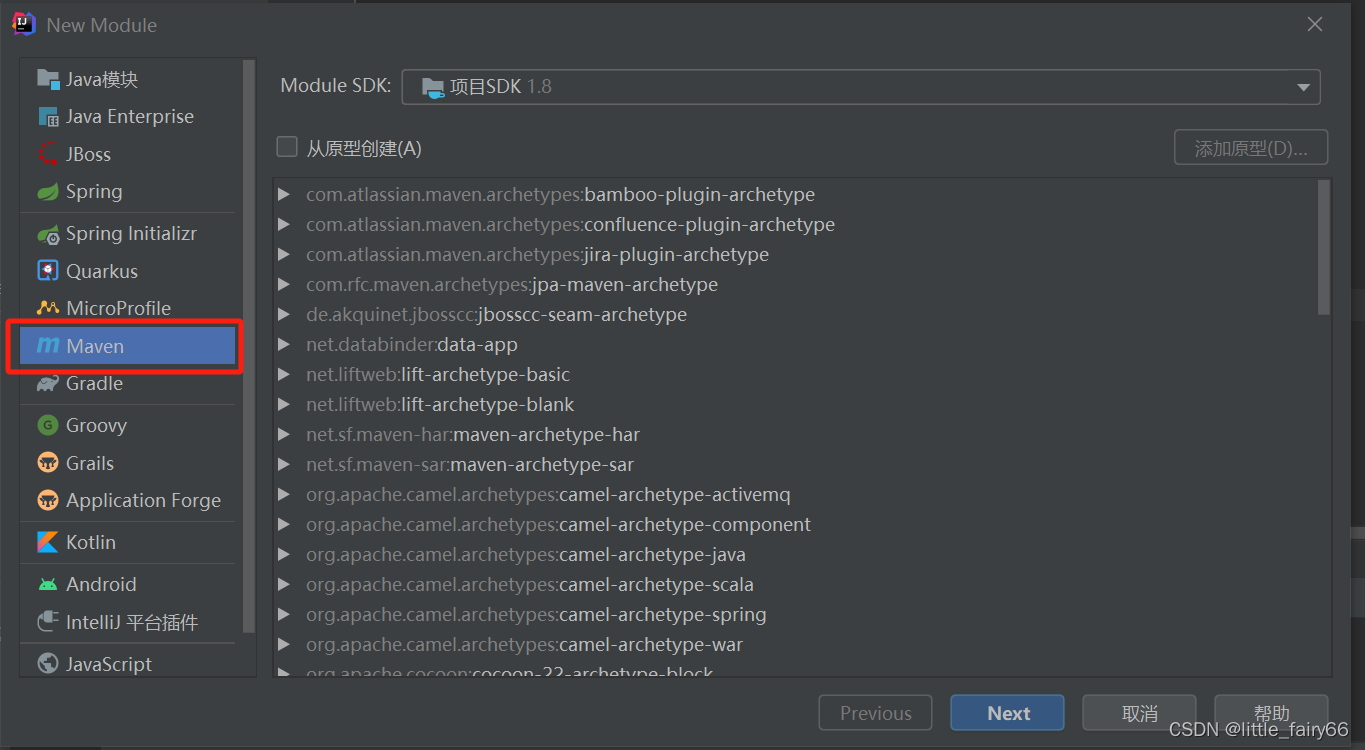This screenshot has height=750, width=1365.
Task: Expand the camel-archetype-war entry
Action: [284, 645]
